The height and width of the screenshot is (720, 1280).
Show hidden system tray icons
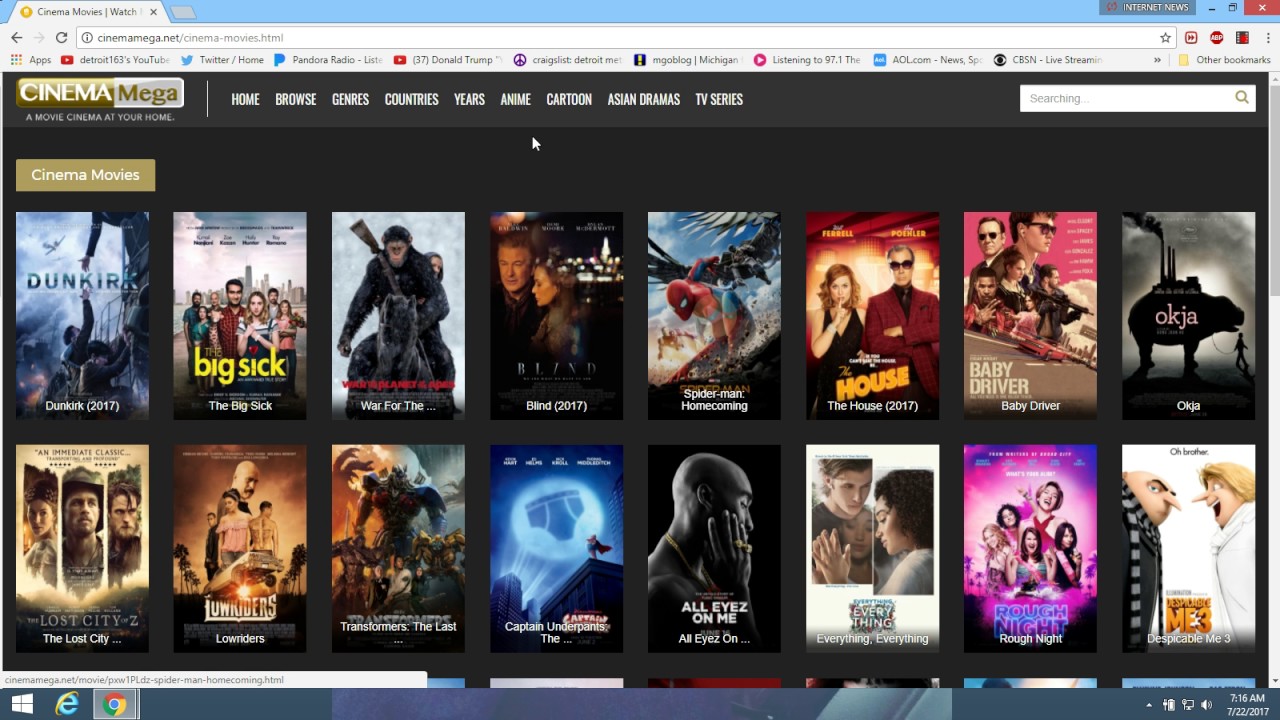[1148, 705]
